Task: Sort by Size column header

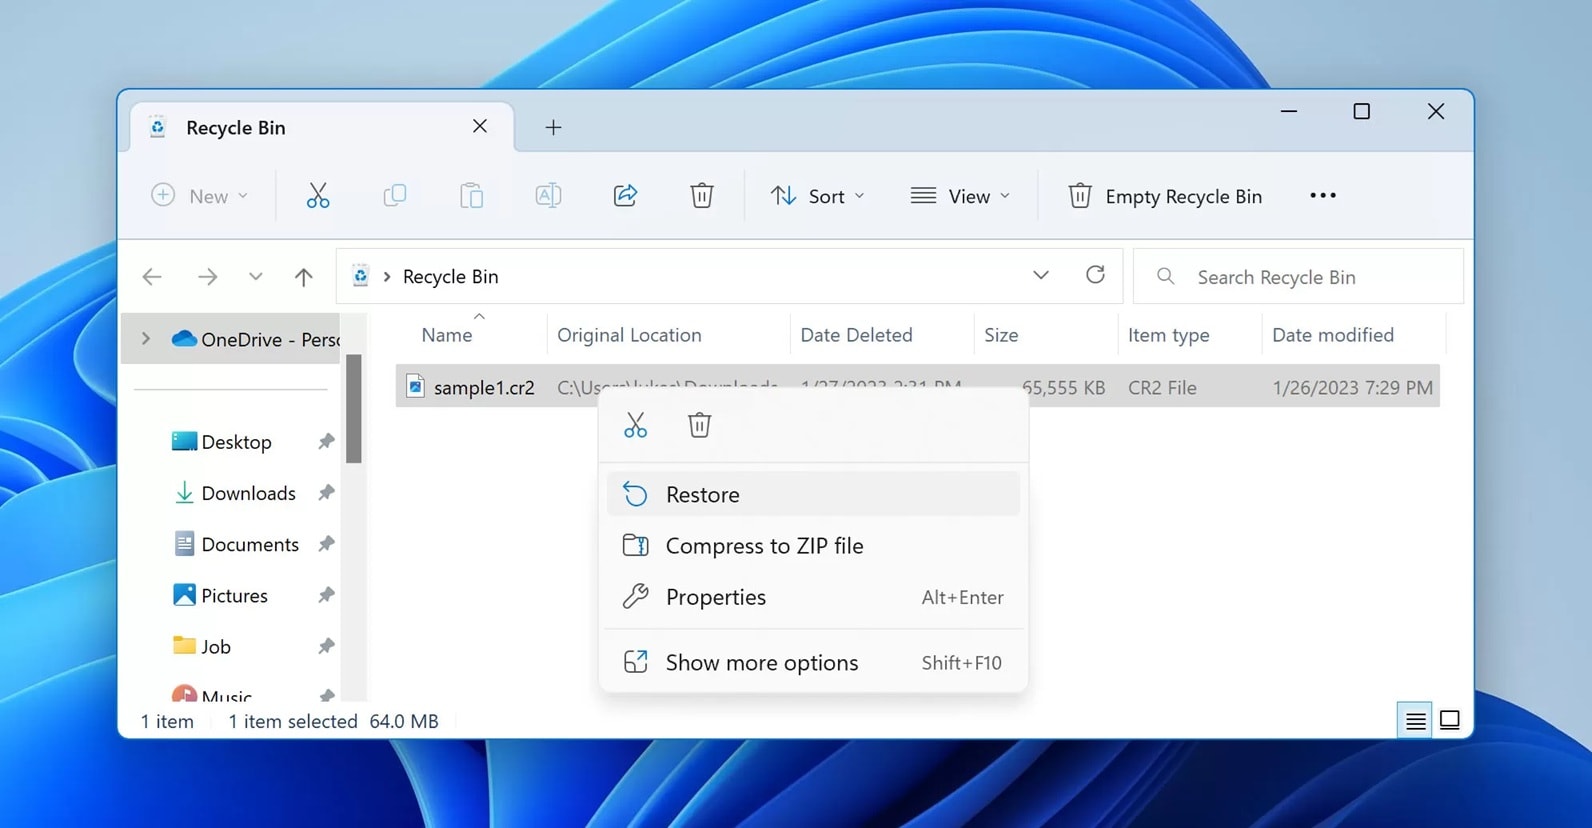Action: coord(1001,335)
